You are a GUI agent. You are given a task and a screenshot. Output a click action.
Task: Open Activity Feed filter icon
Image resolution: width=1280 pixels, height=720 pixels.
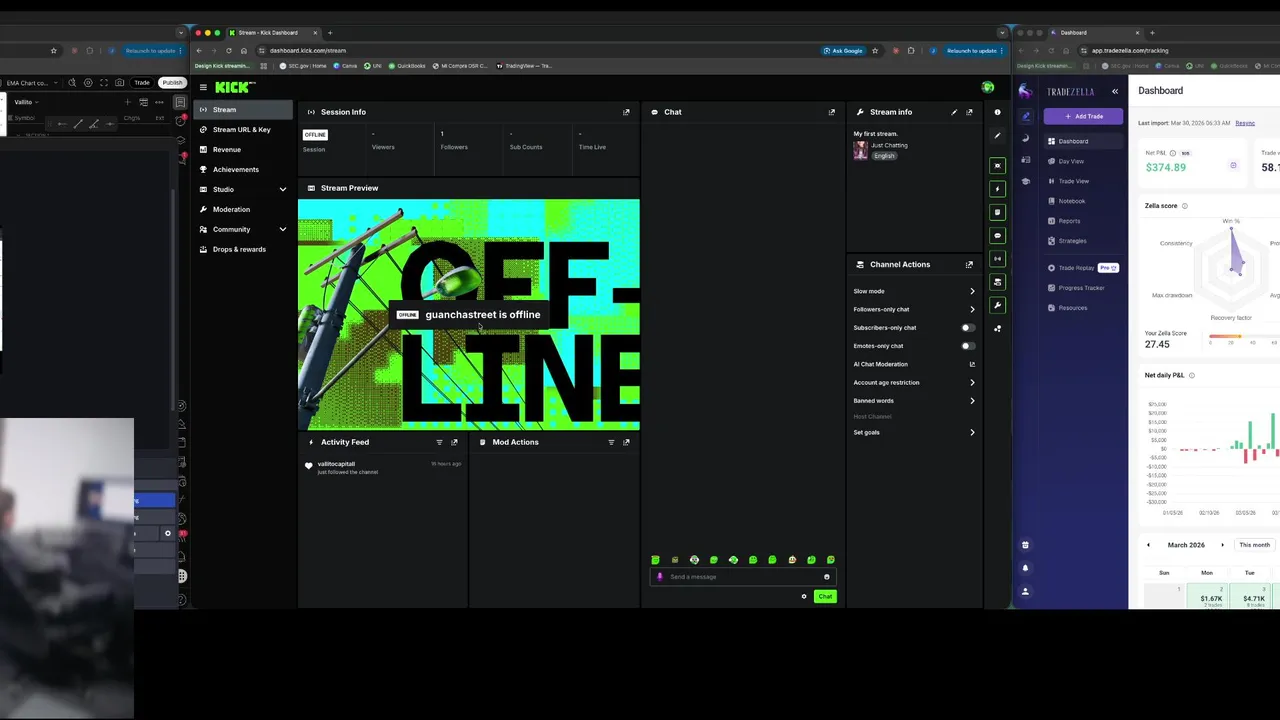point(439,442)
